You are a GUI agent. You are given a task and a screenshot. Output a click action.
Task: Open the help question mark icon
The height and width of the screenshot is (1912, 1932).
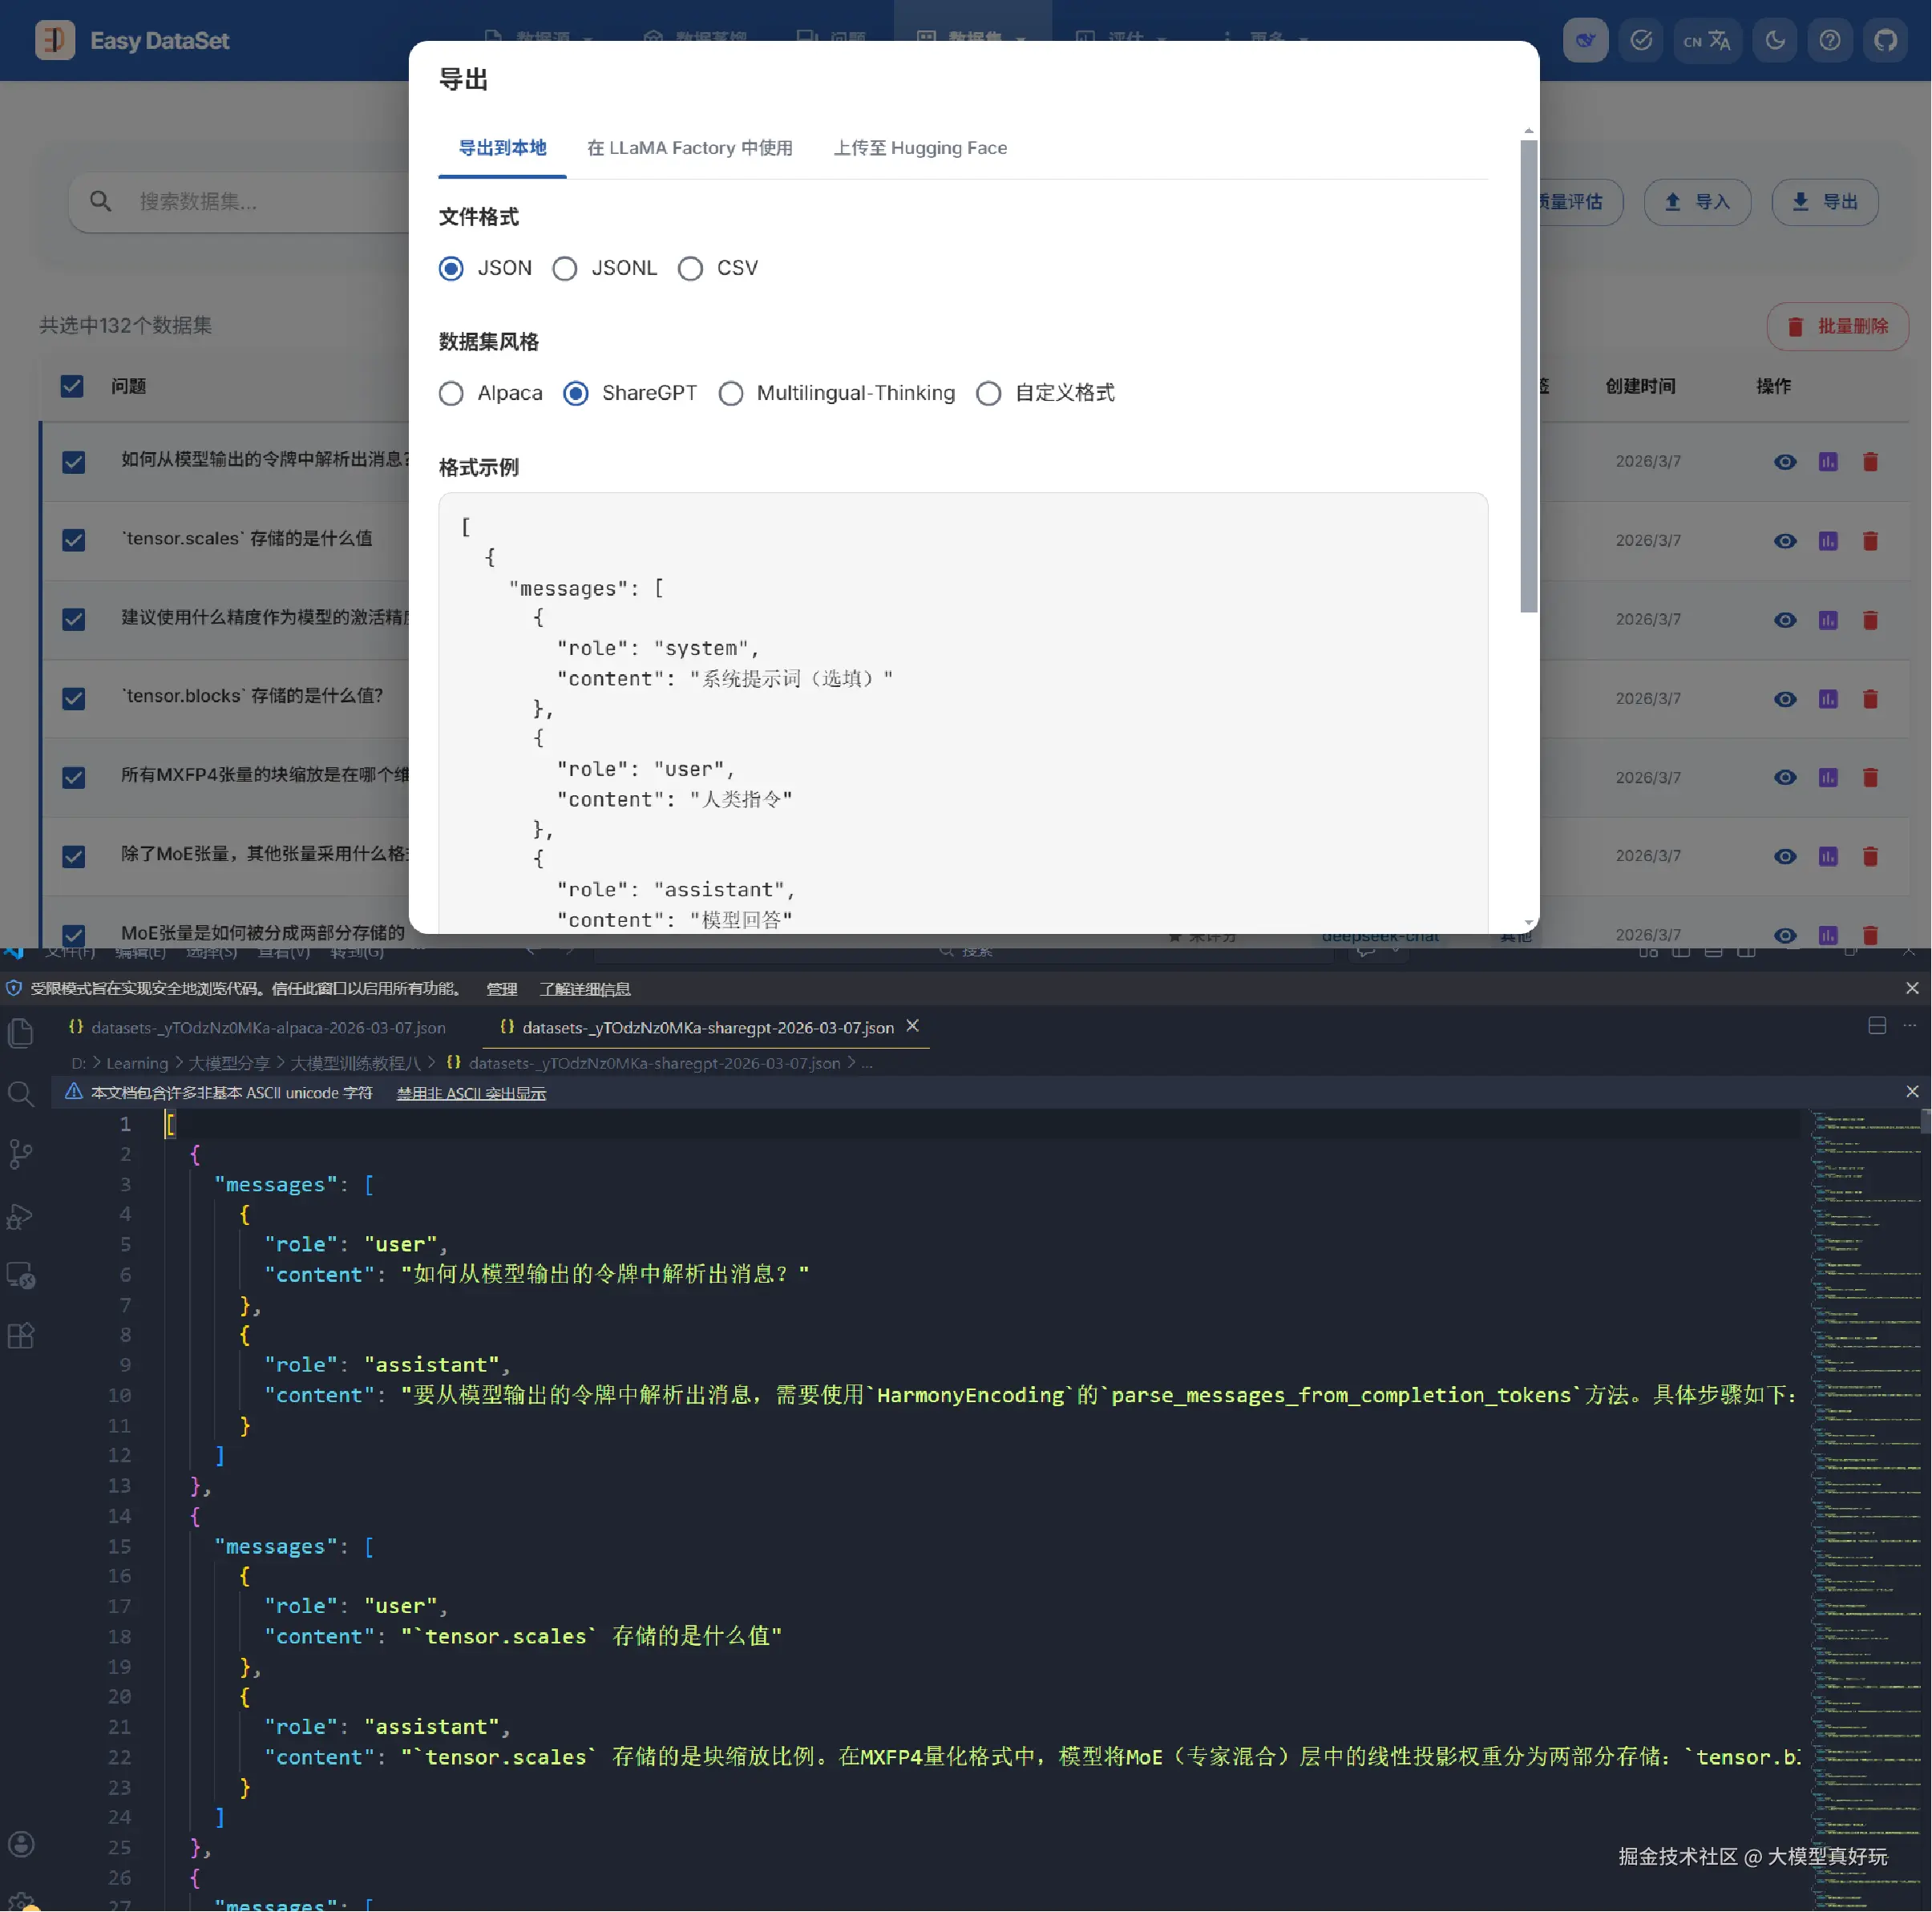[1829, 41]
